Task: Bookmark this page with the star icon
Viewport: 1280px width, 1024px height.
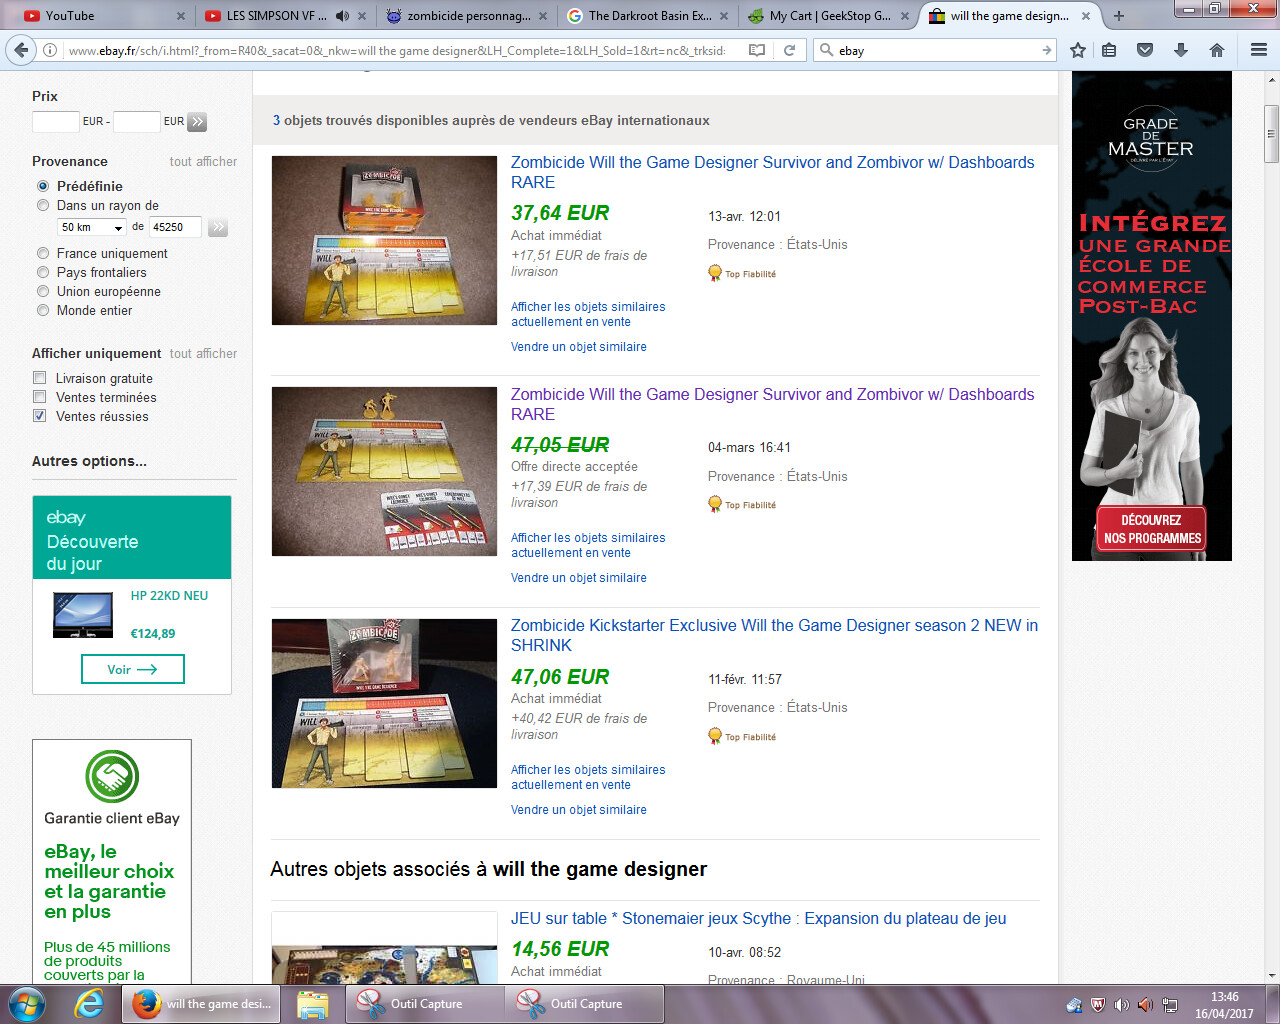Action: coord(1078,50)
